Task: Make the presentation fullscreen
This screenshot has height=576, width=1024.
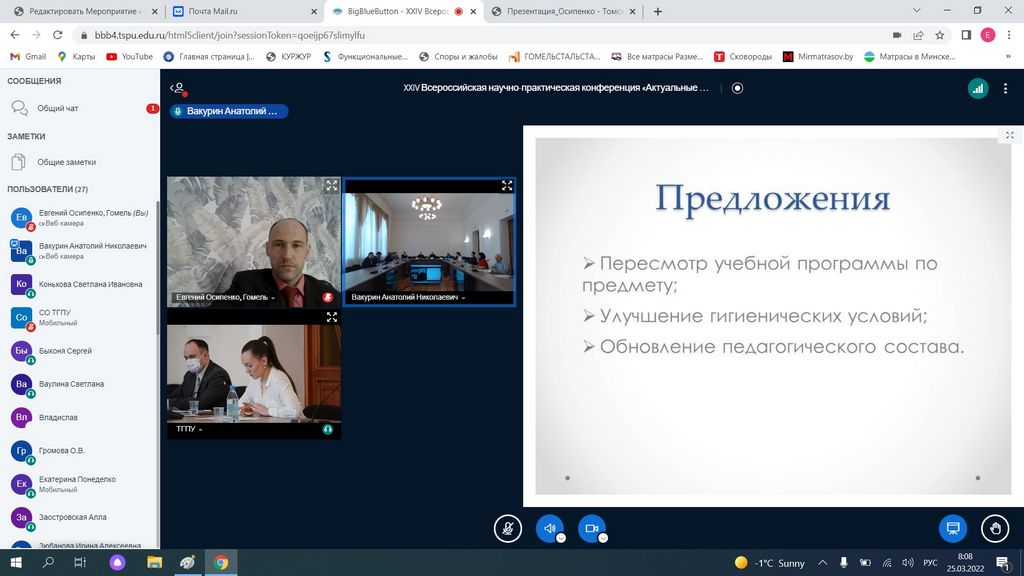Action: tap(1009, 135)
